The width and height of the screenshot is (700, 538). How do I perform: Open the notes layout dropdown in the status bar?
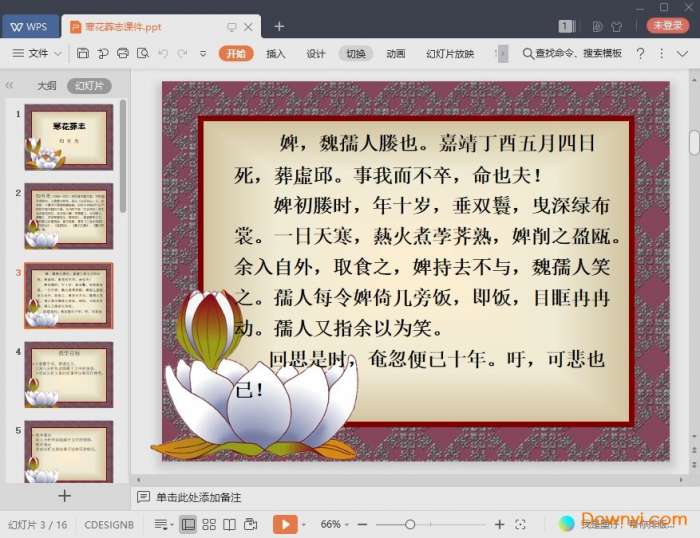click(x=163, y=525)
